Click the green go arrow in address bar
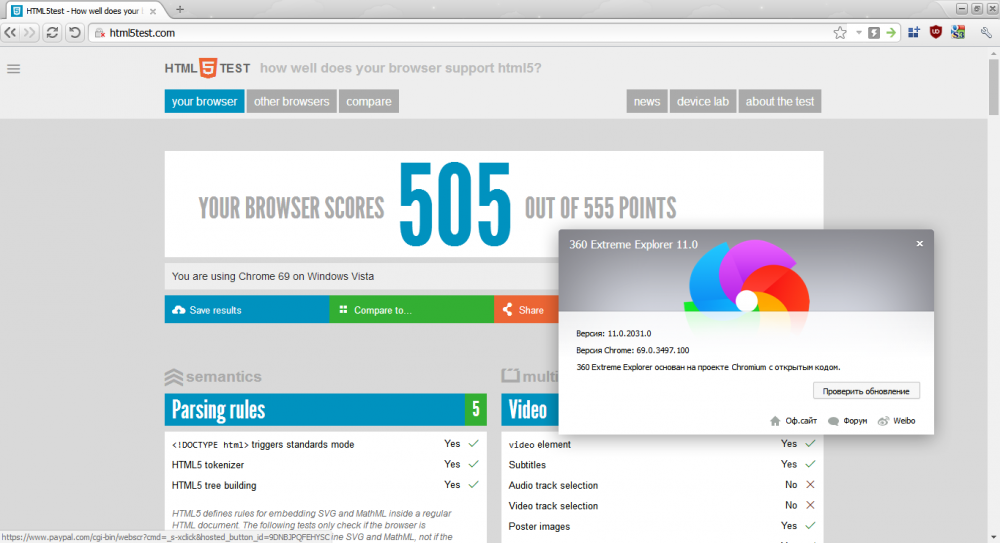1000x543 pixels. [891, 33]
